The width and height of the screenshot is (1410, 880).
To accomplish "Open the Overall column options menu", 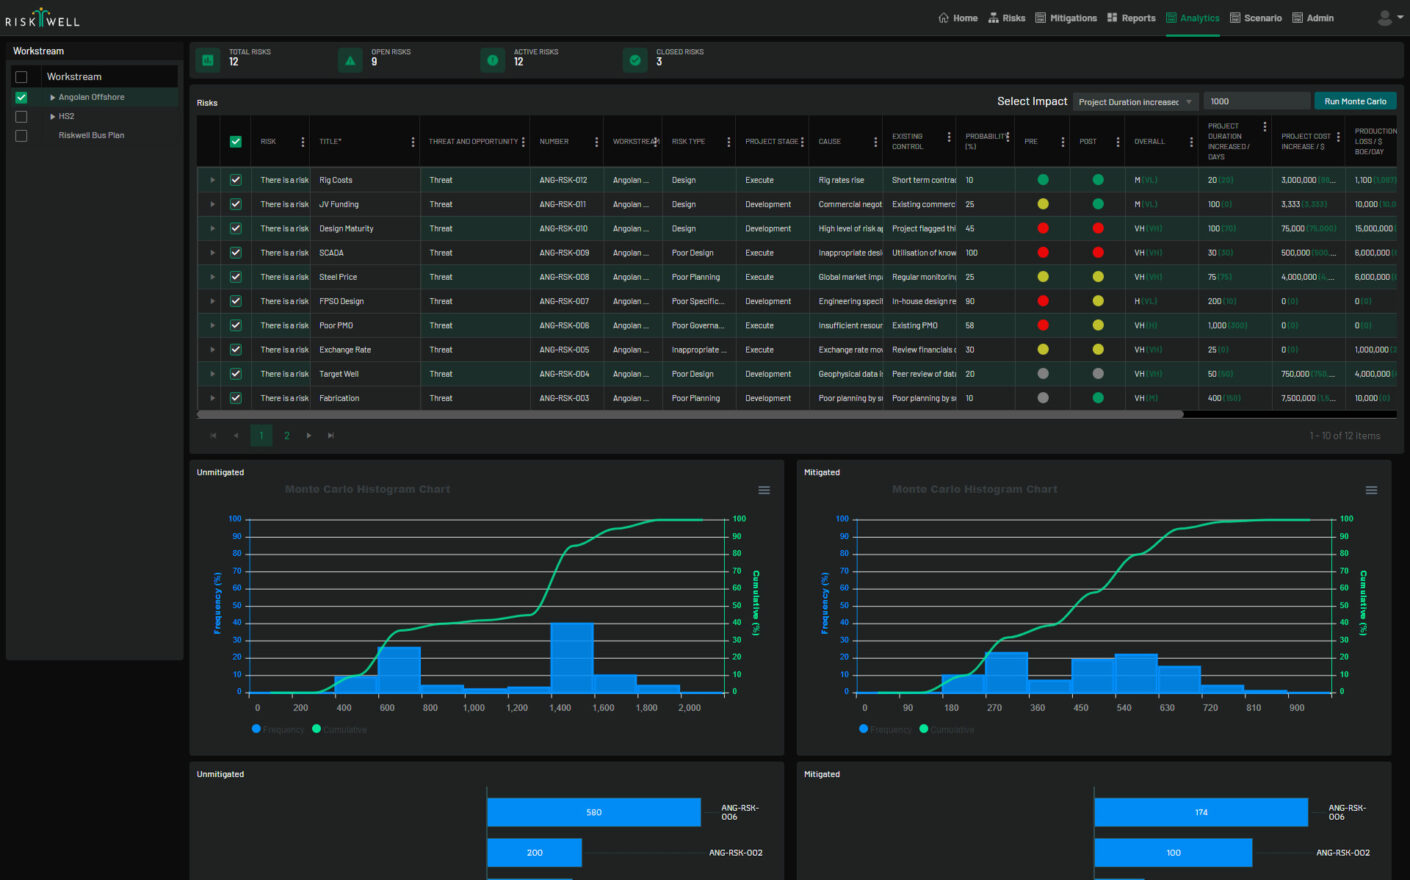I will tap(1191, 142).
